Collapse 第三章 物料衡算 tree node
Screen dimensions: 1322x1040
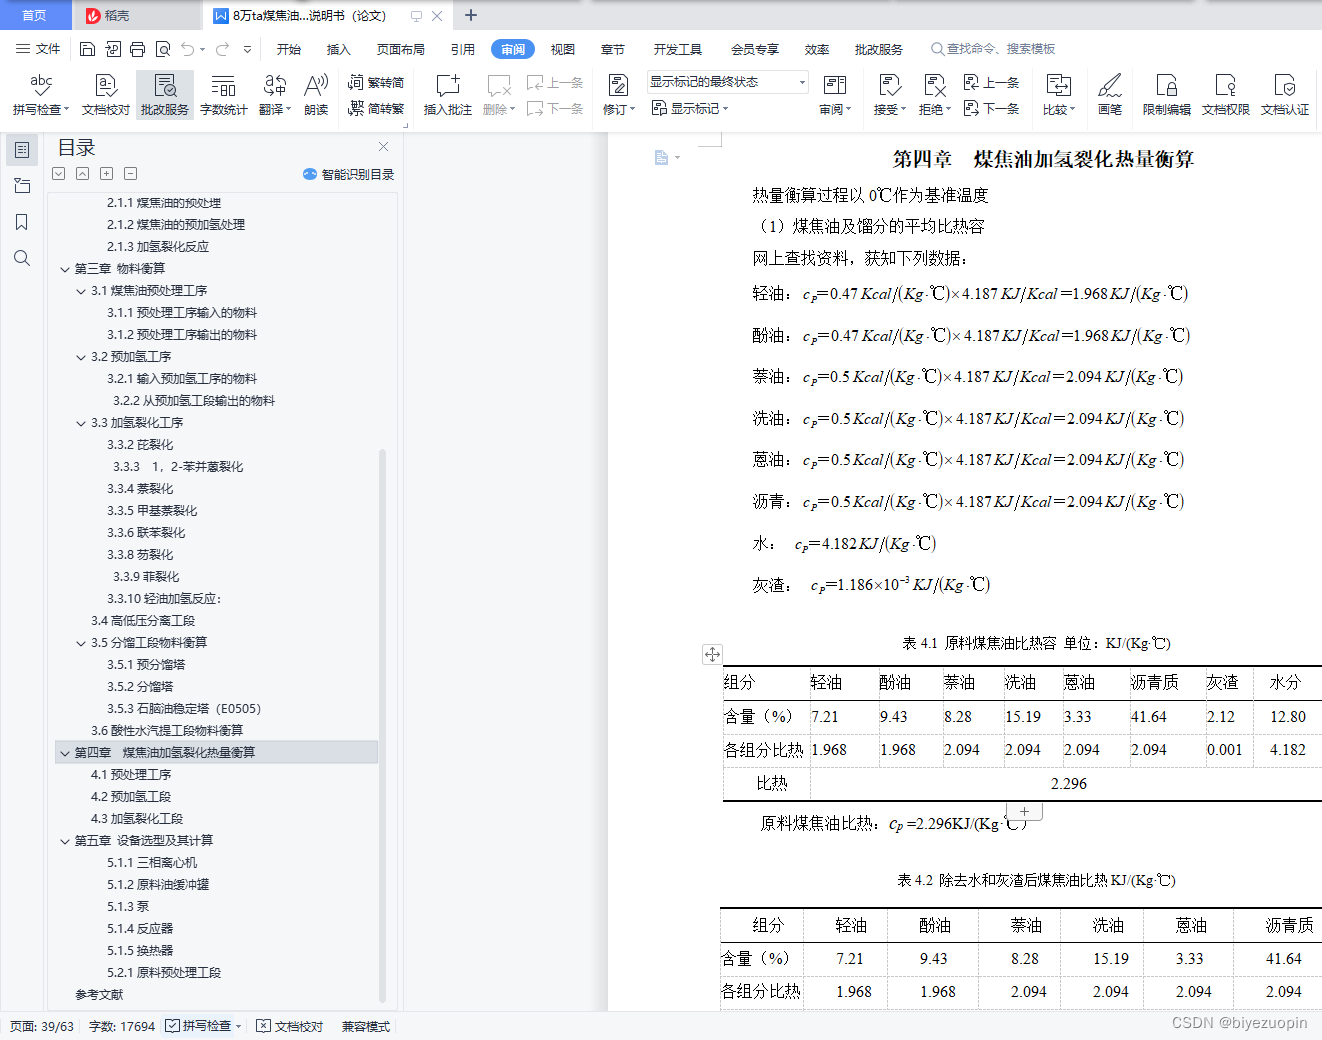pyautogui.click(x=65, y=269)
